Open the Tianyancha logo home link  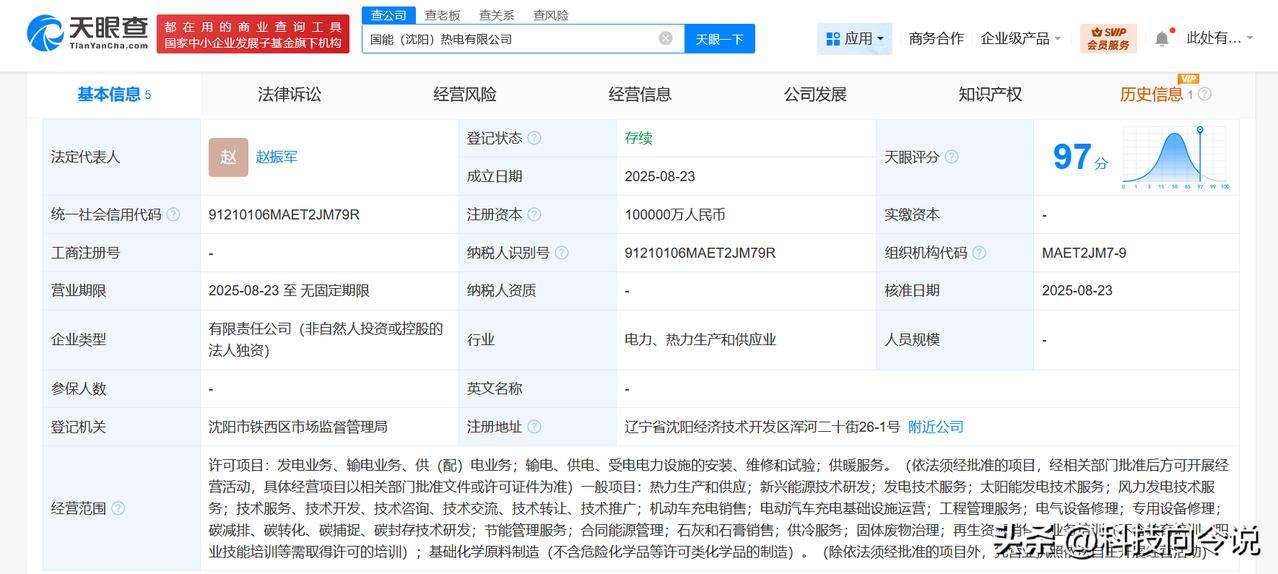[x=88, y=33]
